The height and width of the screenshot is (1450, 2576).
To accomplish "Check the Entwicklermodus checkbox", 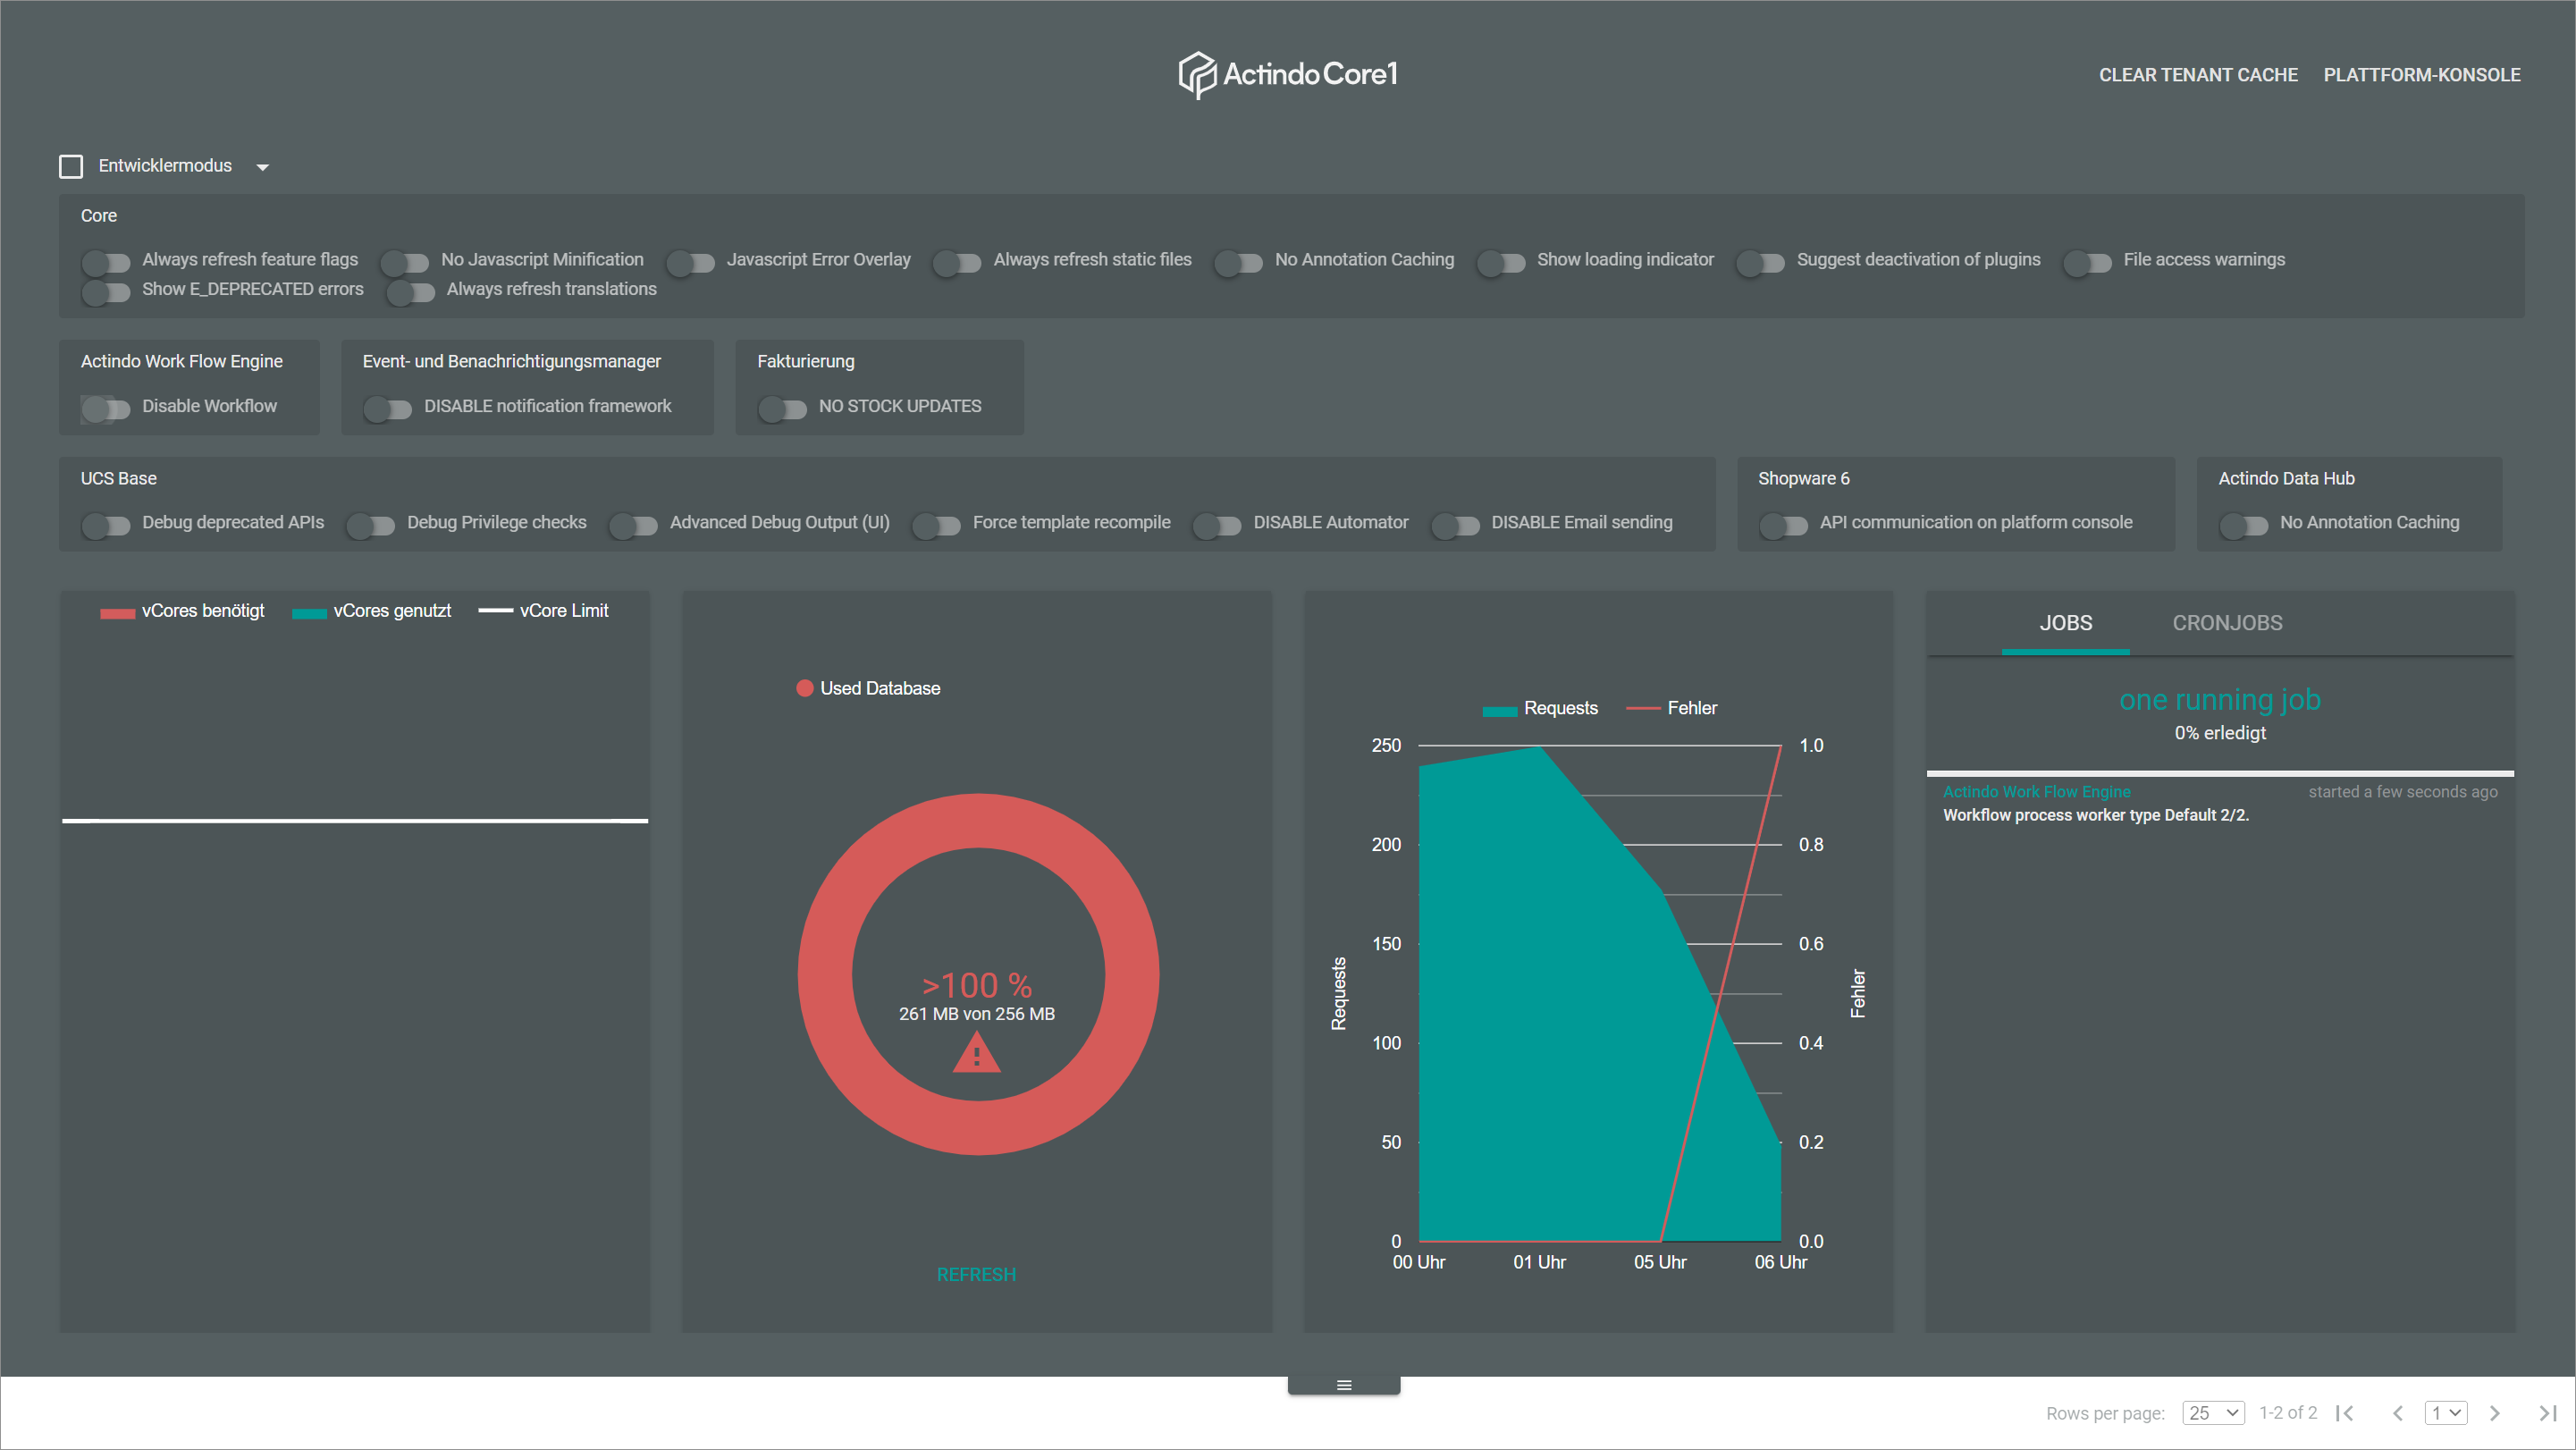I will pyautogui.click(x=71, y=166).
